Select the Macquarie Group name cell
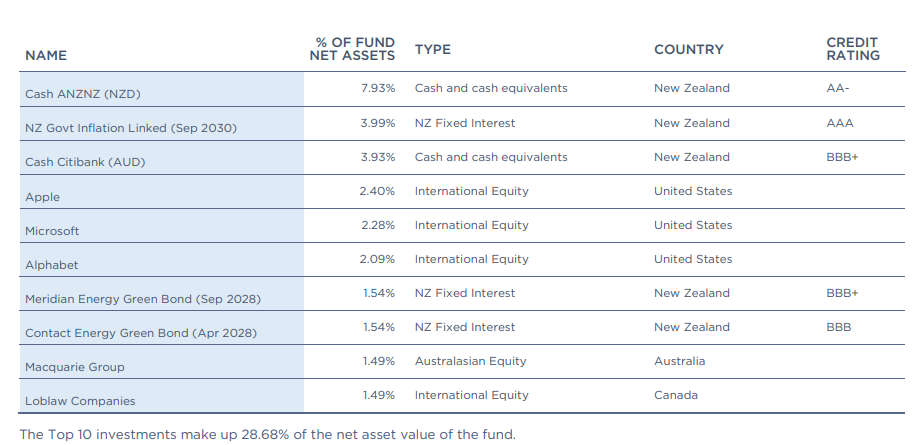Viewport: 914px width, 445px height. pyautogui.click(x=75, y=367)
